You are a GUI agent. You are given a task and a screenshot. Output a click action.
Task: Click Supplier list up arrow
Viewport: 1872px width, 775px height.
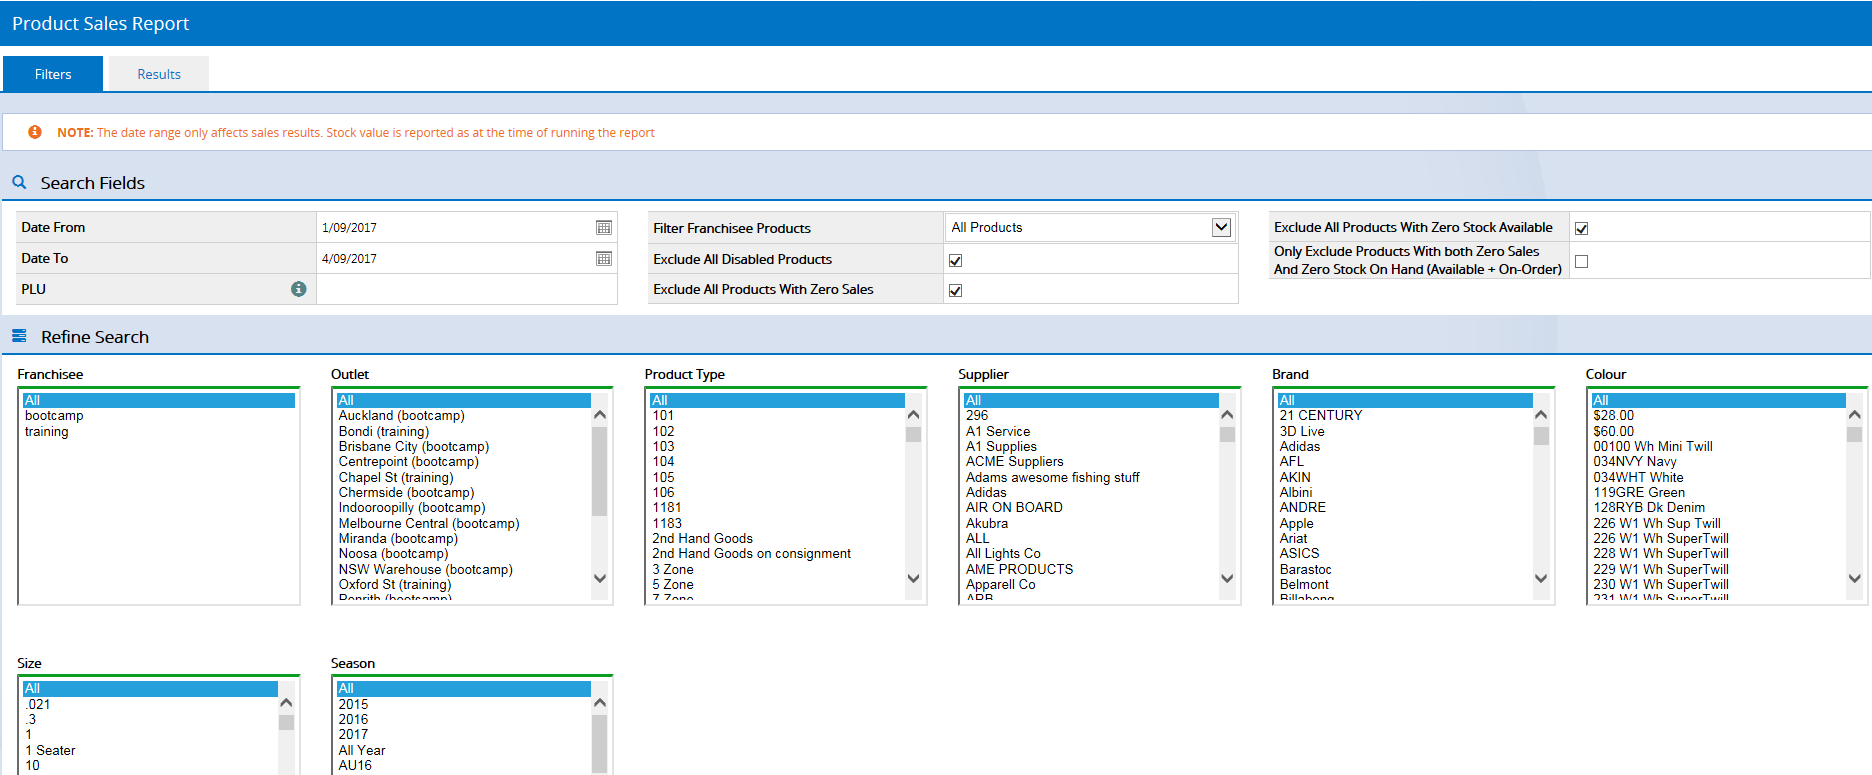1227,415
